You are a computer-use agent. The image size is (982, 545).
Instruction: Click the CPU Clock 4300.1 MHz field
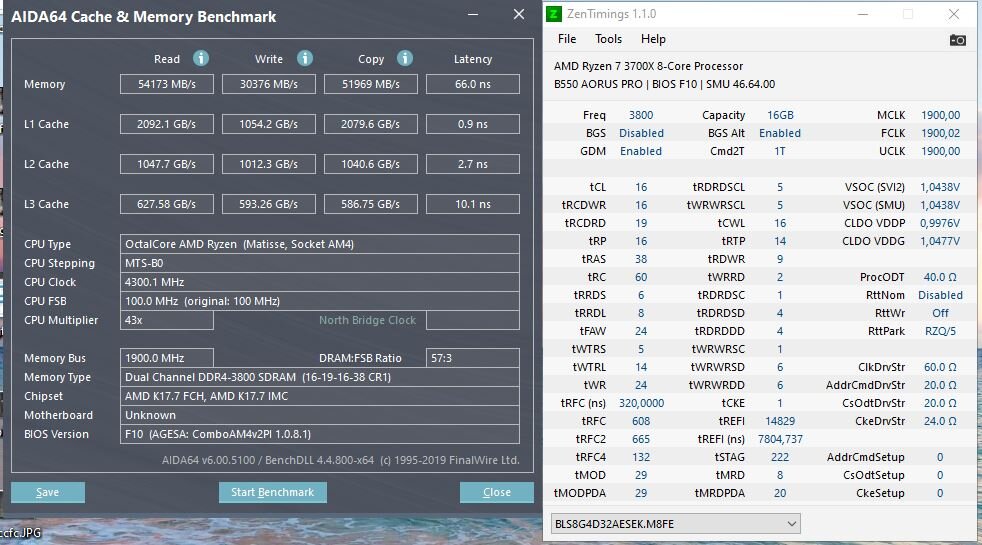coord(319,282)
